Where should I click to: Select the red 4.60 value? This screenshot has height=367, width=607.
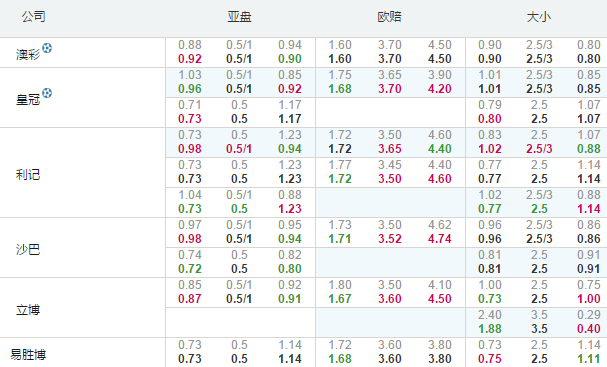point(440,179)
